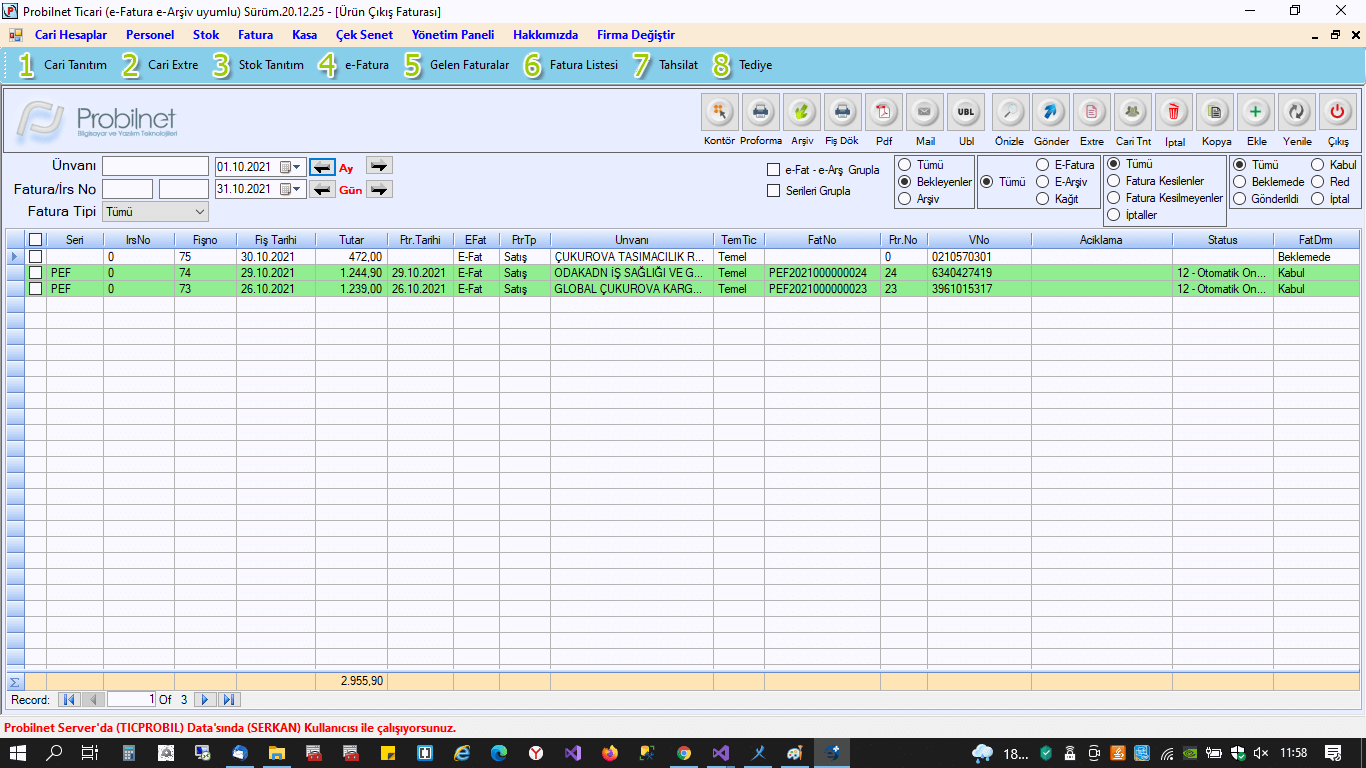
Task: Preview the invoice with Önizle
Action: click(x=1010, y=113)
